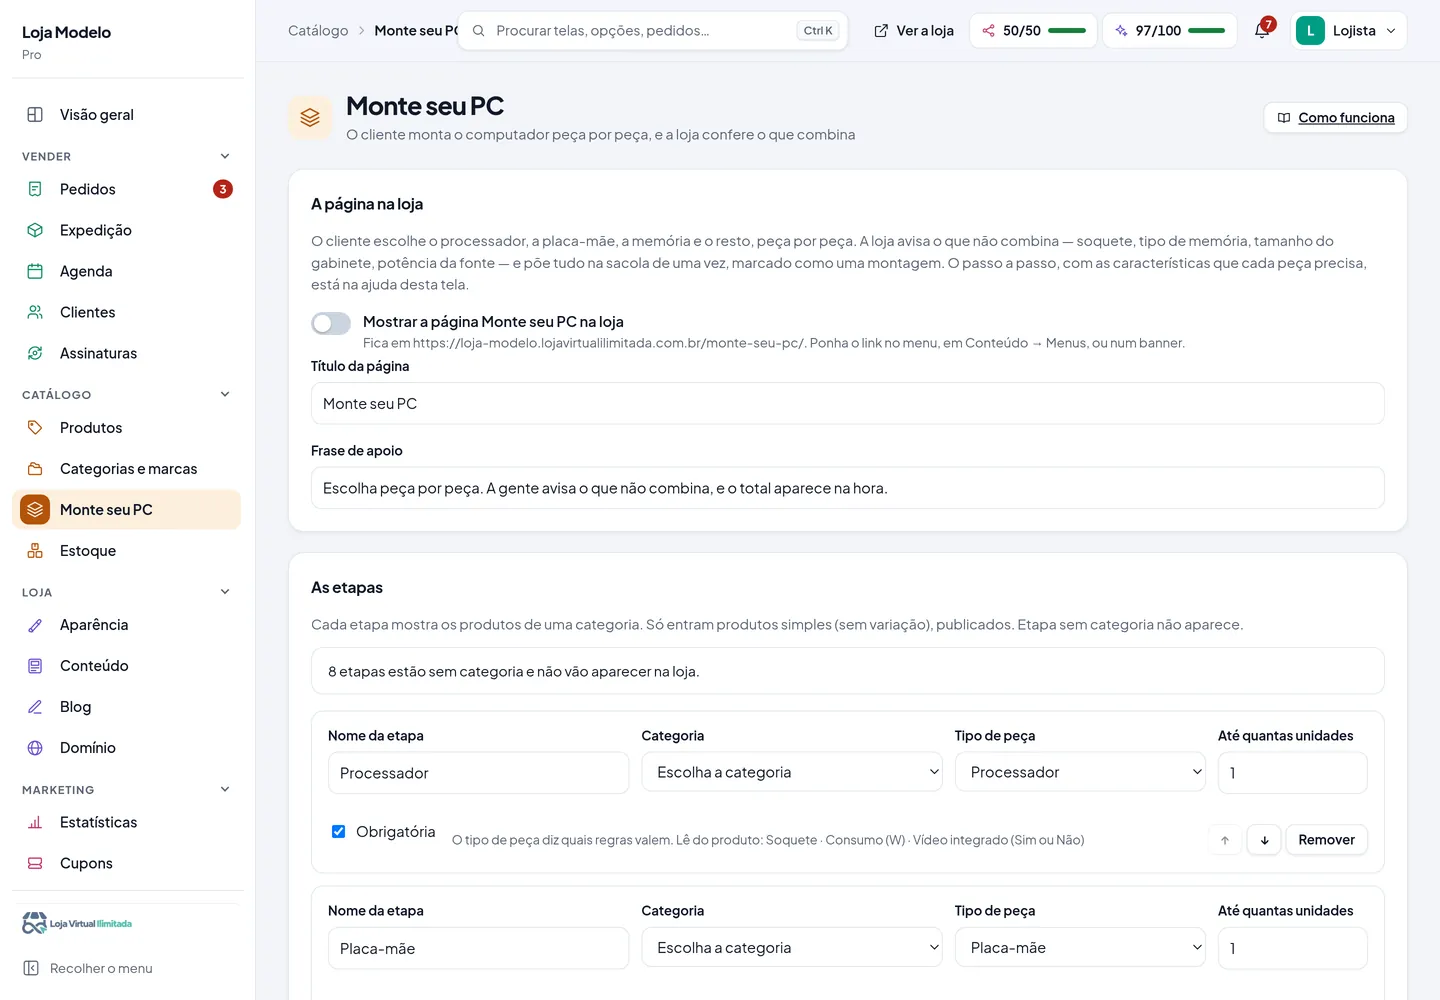Screen dimensions: 1440x1000
Task: Move Processador step down with arrow
Action: coord(1264,840)
